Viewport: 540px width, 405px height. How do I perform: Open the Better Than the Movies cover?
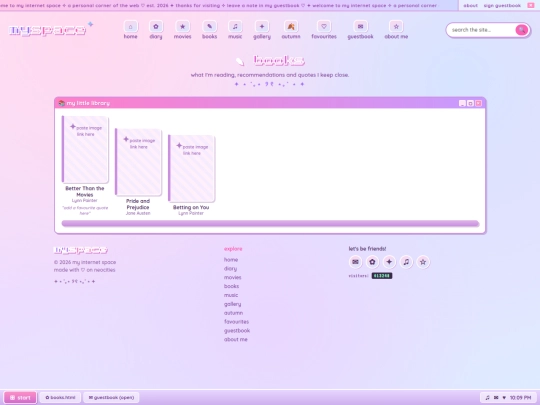(x=85, y=149)
